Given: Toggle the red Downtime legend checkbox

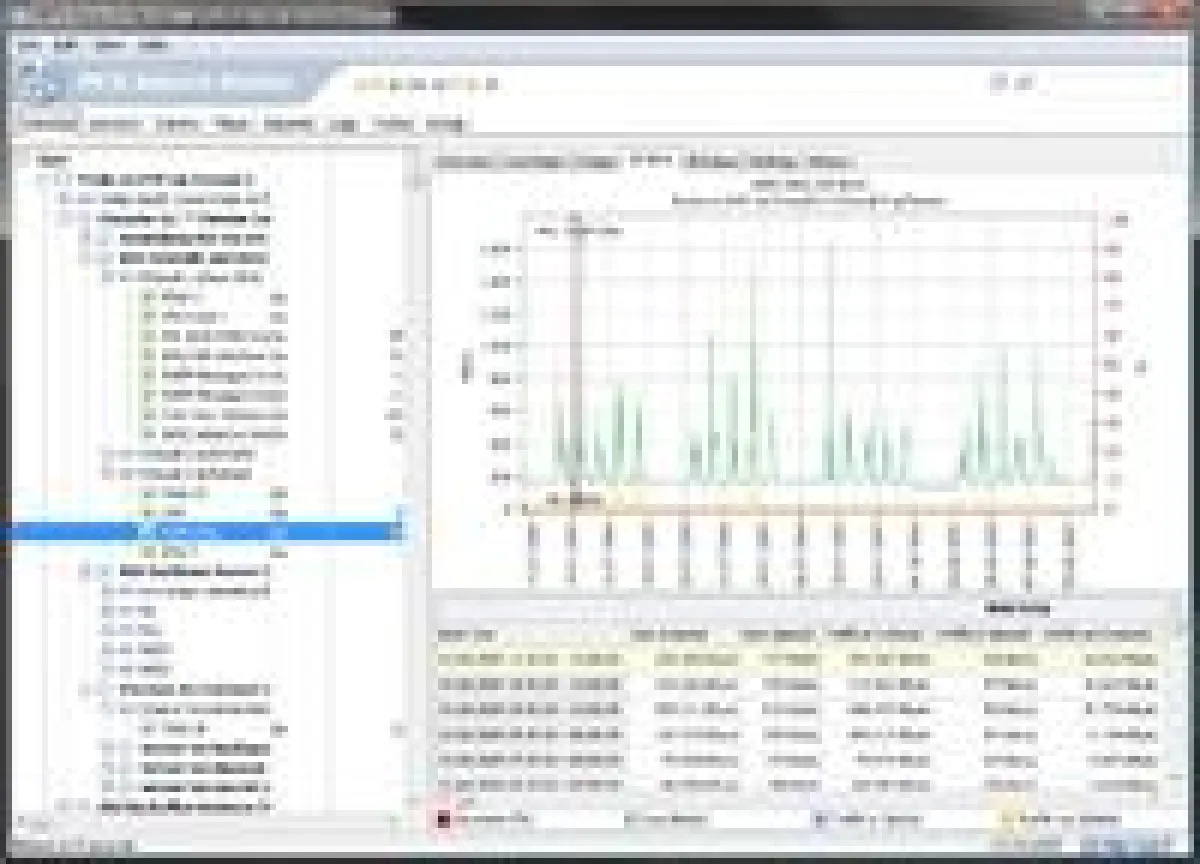Looking at the screenshot, I should click(443, 820).
